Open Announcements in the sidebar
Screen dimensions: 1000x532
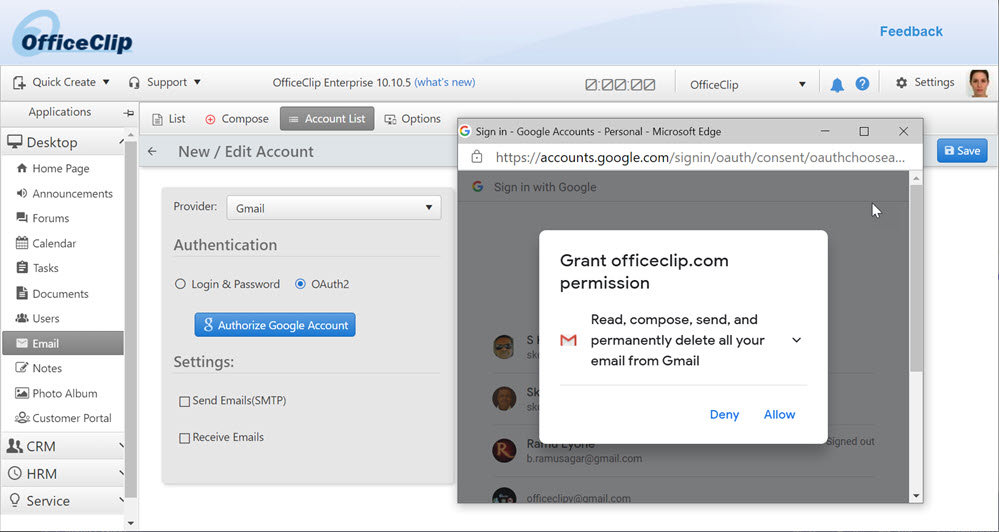coord(64,193)
